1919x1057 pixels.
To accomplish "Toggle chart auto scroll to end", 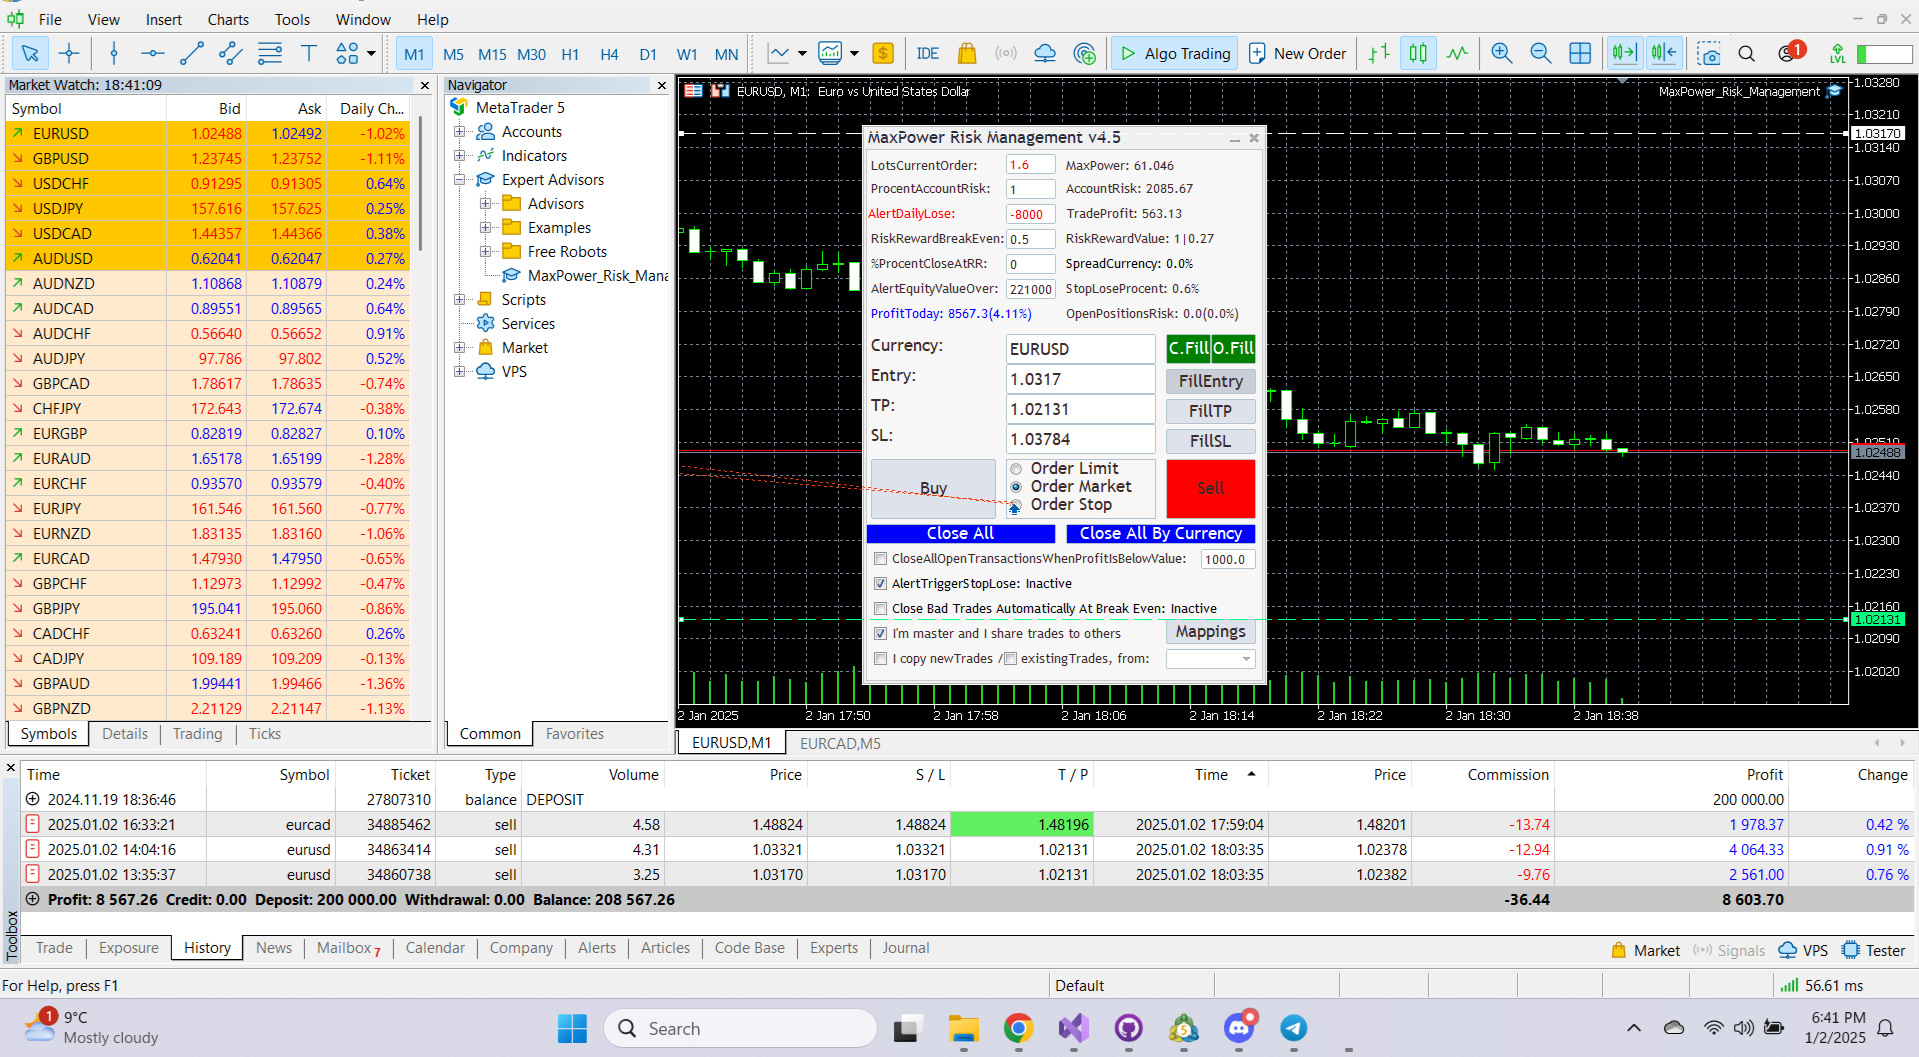I will pyautogui.click(x=1625, y=53).
